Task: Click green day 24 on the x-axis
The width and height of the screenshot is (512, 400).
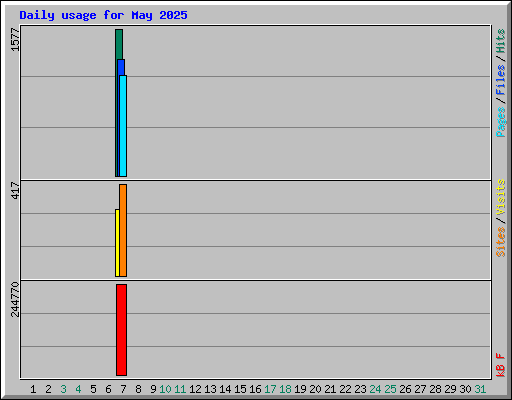Action: [x=375, y=389]
